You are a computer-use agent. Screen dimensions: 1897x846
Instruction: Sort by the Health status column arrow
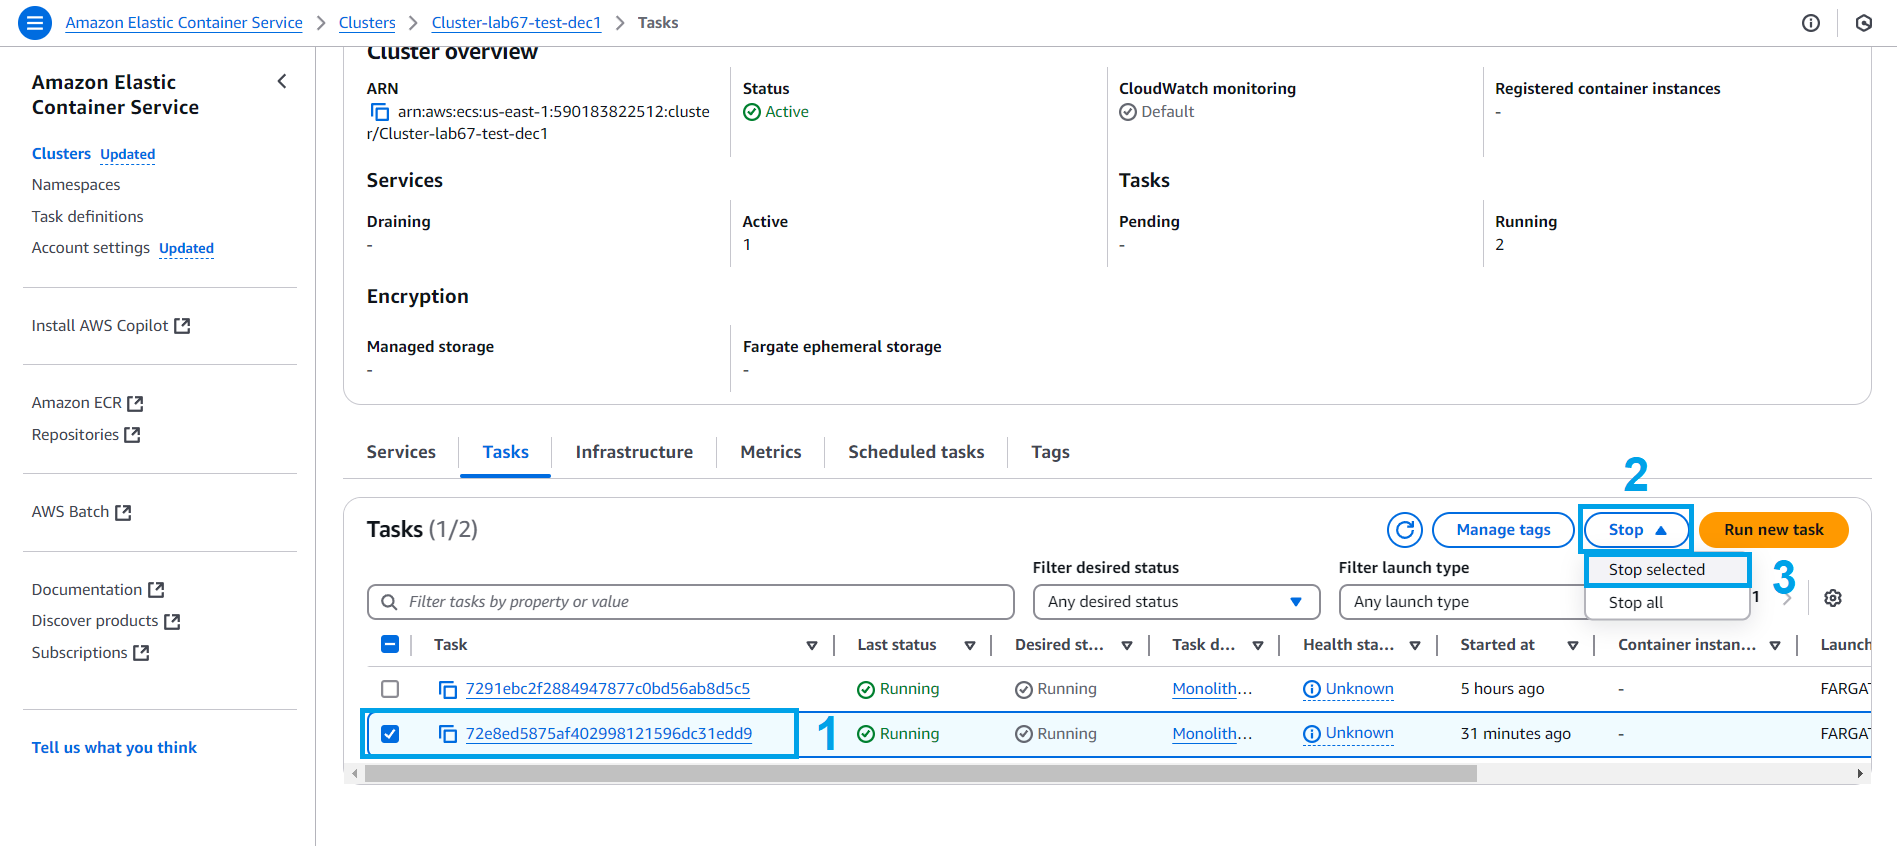coord(1415,646)
